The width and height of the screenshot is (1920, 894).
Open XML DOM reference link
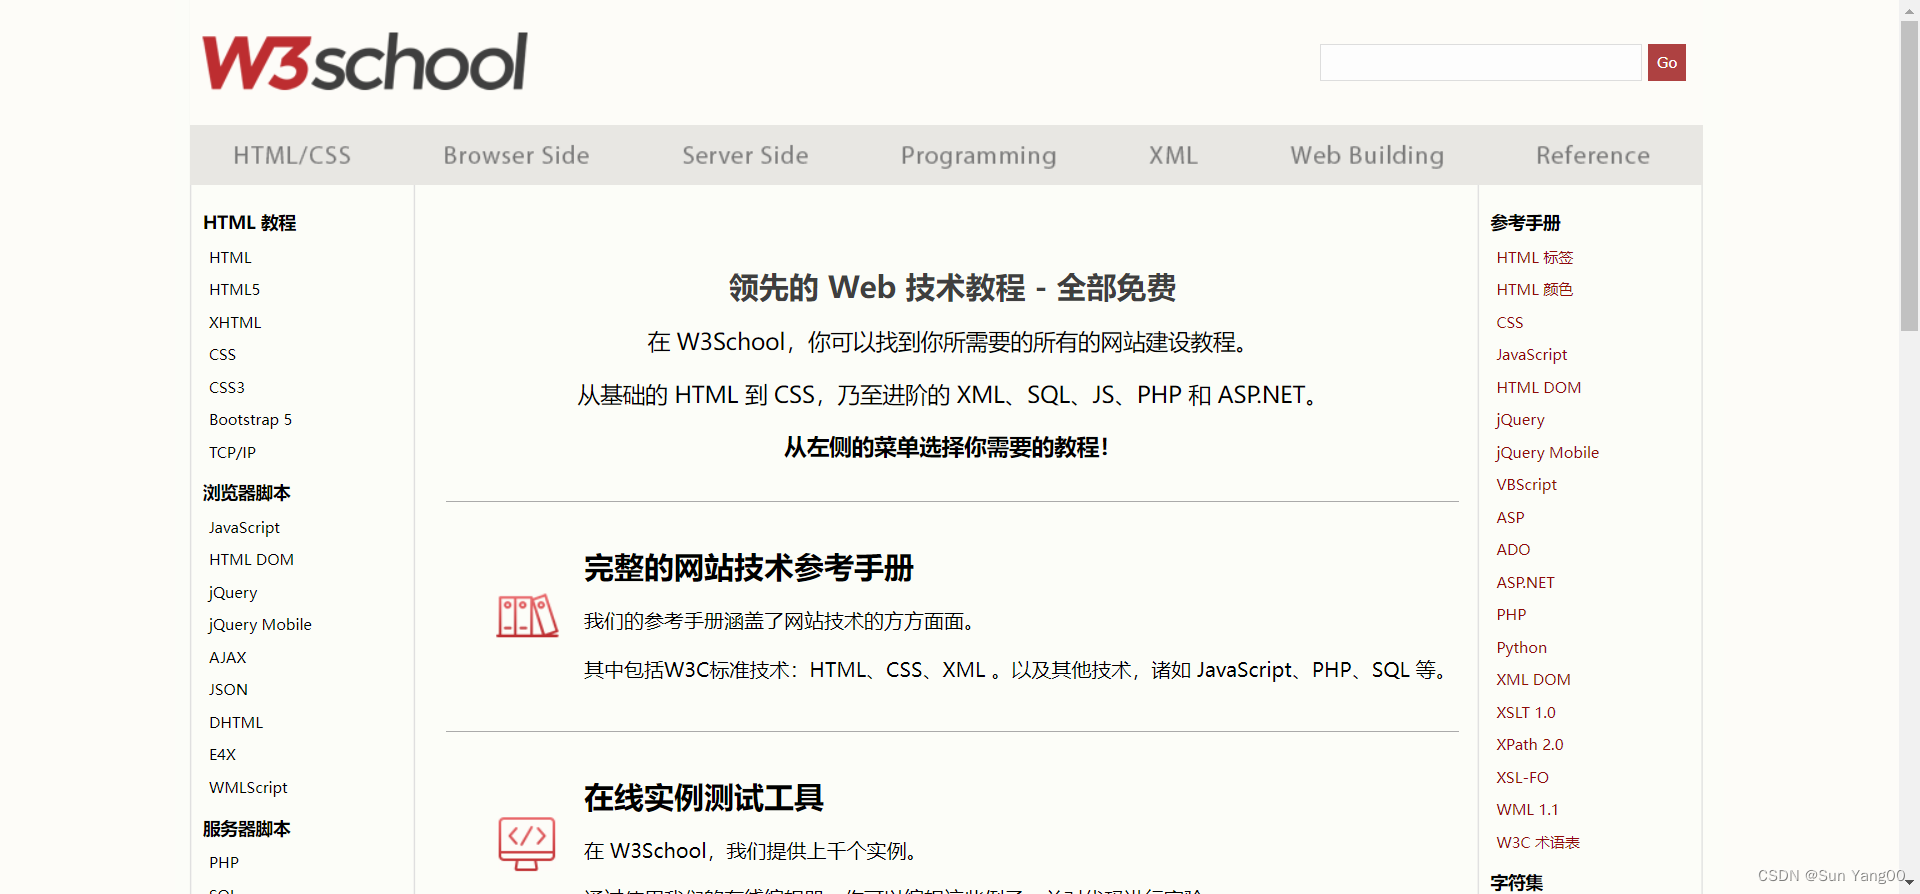[x=1534, y=680]
